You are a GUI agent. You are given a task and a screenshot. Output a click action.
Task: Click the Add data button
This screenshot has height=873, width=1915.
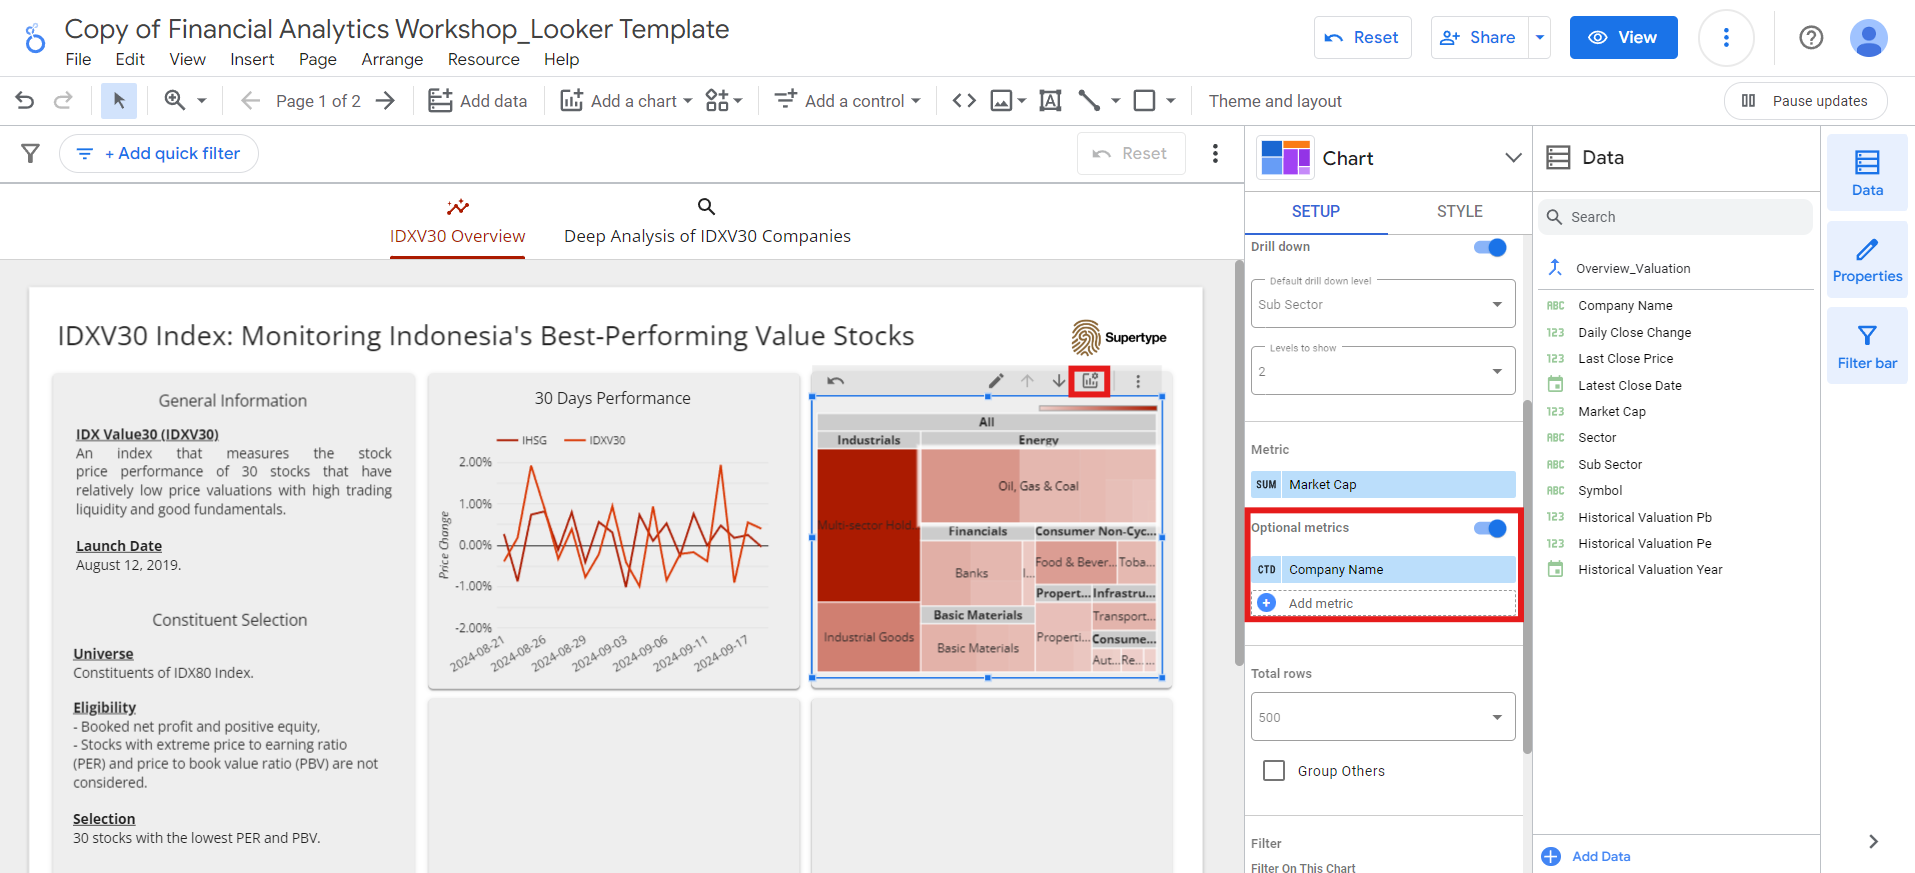478,100
